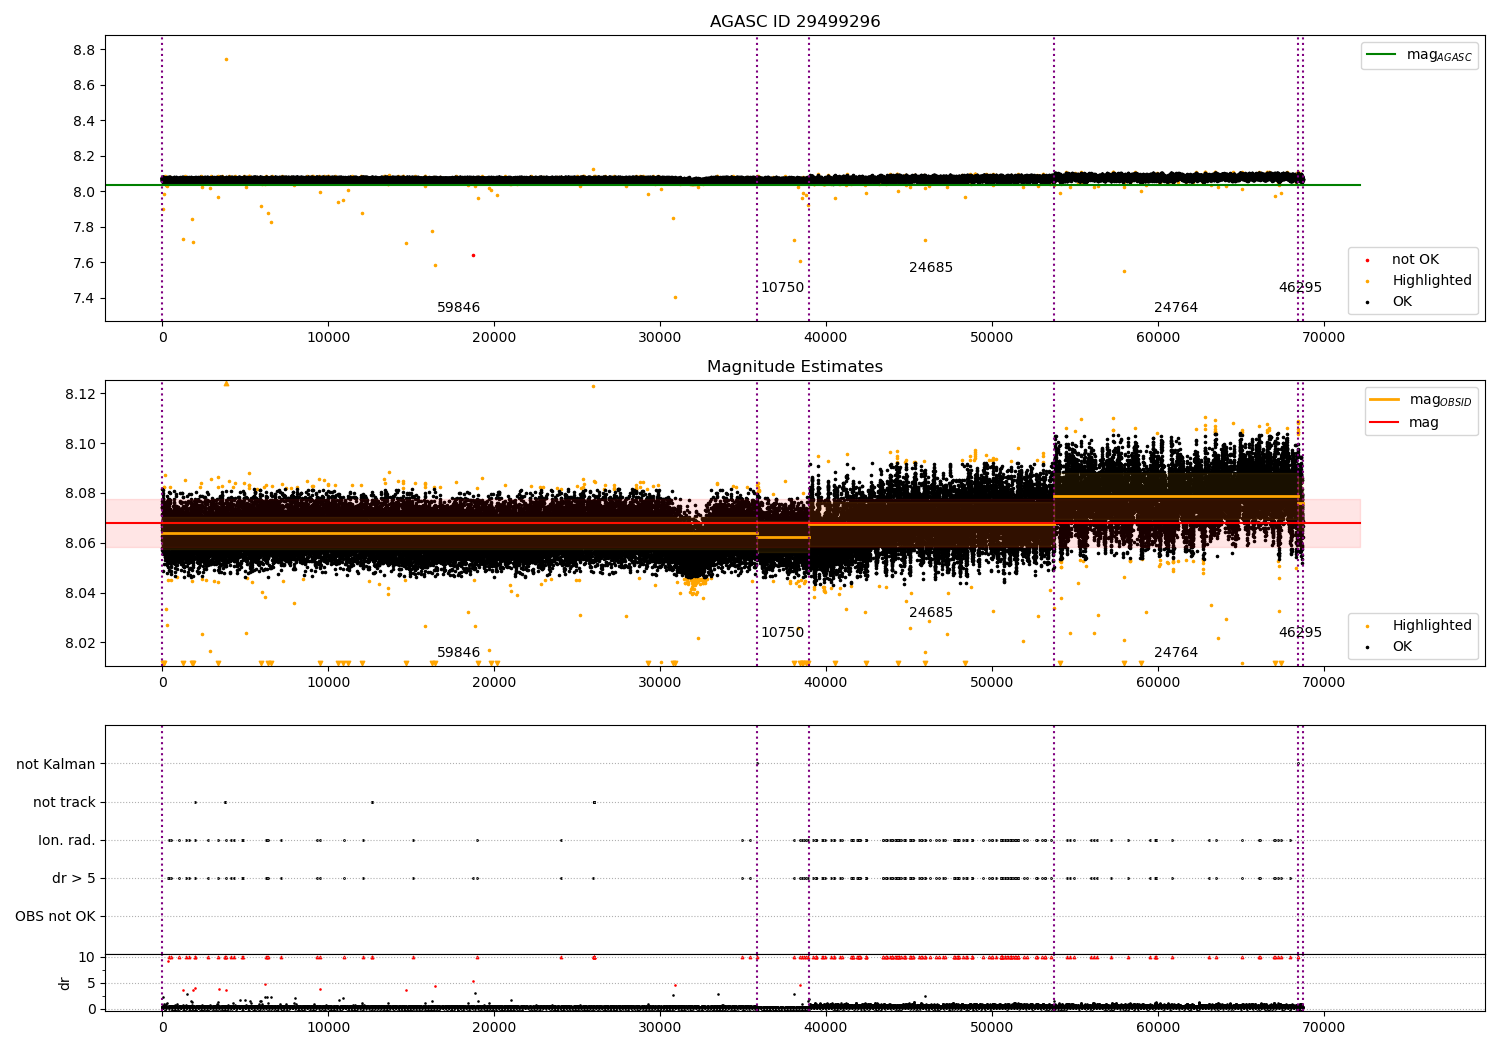Screen dimensions: 1500x1050
Task: Click the 8.2 y-axis tick label
Action: click(x=84, y=157)
